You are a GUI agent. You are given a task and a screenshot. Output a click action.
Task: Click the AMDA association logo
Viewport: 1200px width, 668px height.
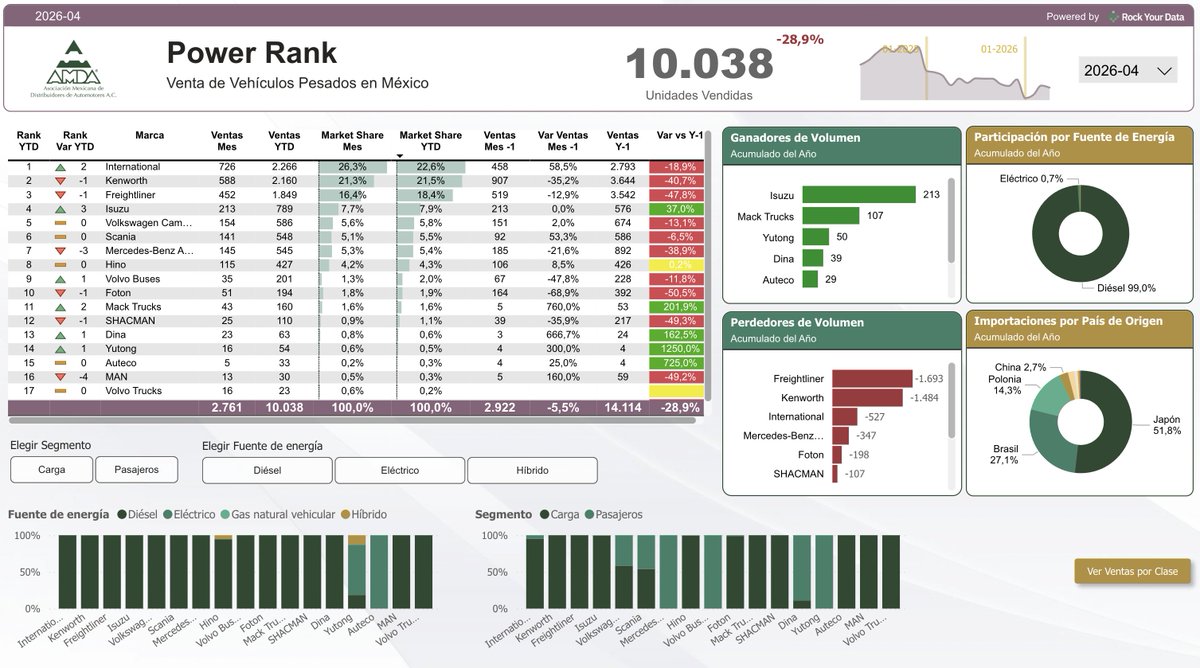pyautogui.click(x=74, y=68)
